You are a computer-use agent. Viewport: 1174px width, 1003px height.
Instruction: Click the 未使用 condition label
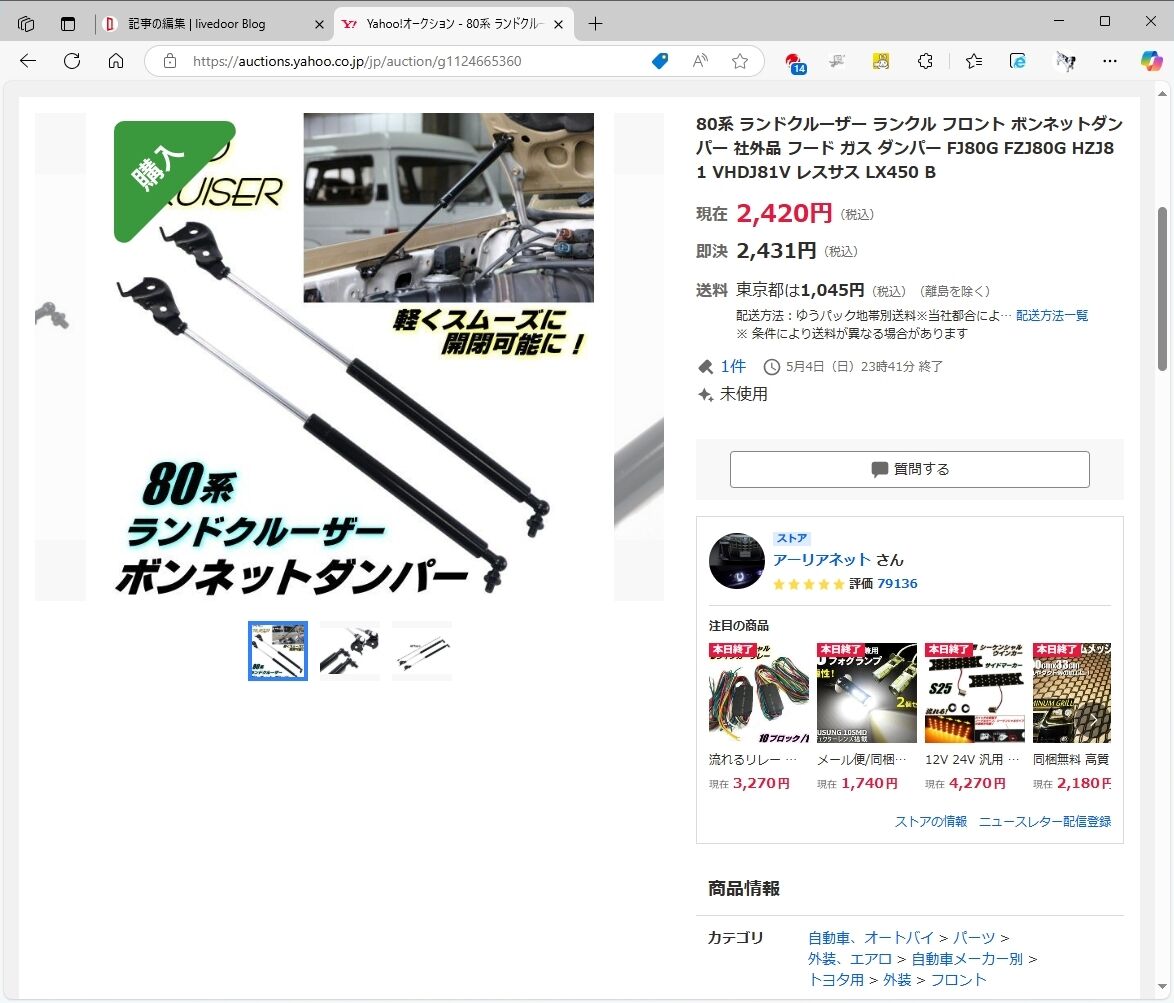pyautogui.click(x=743, y=394)
